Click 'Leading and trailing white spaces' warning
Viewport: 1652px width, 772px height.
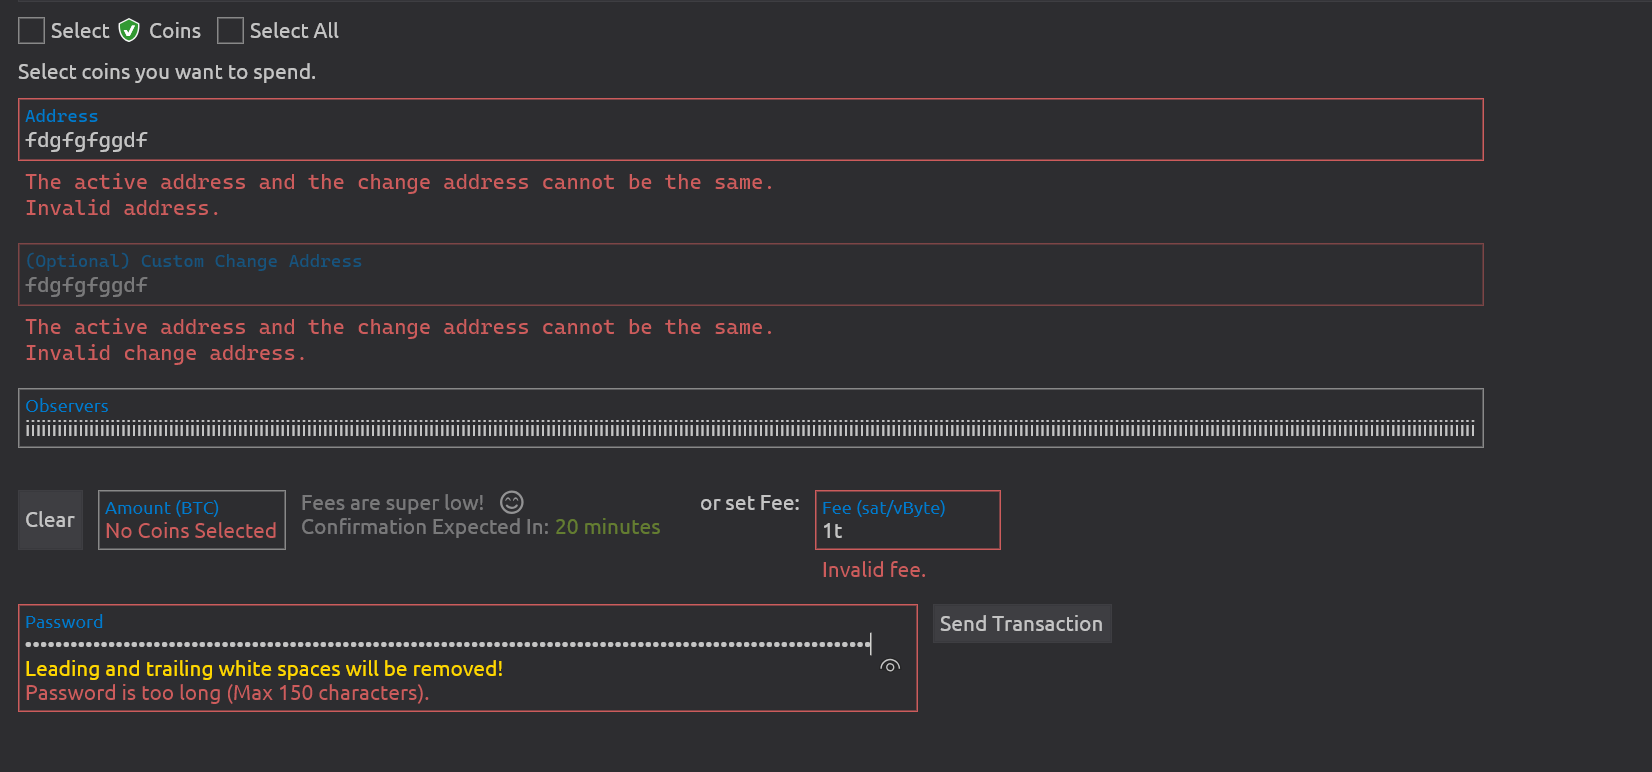(264, 669)
